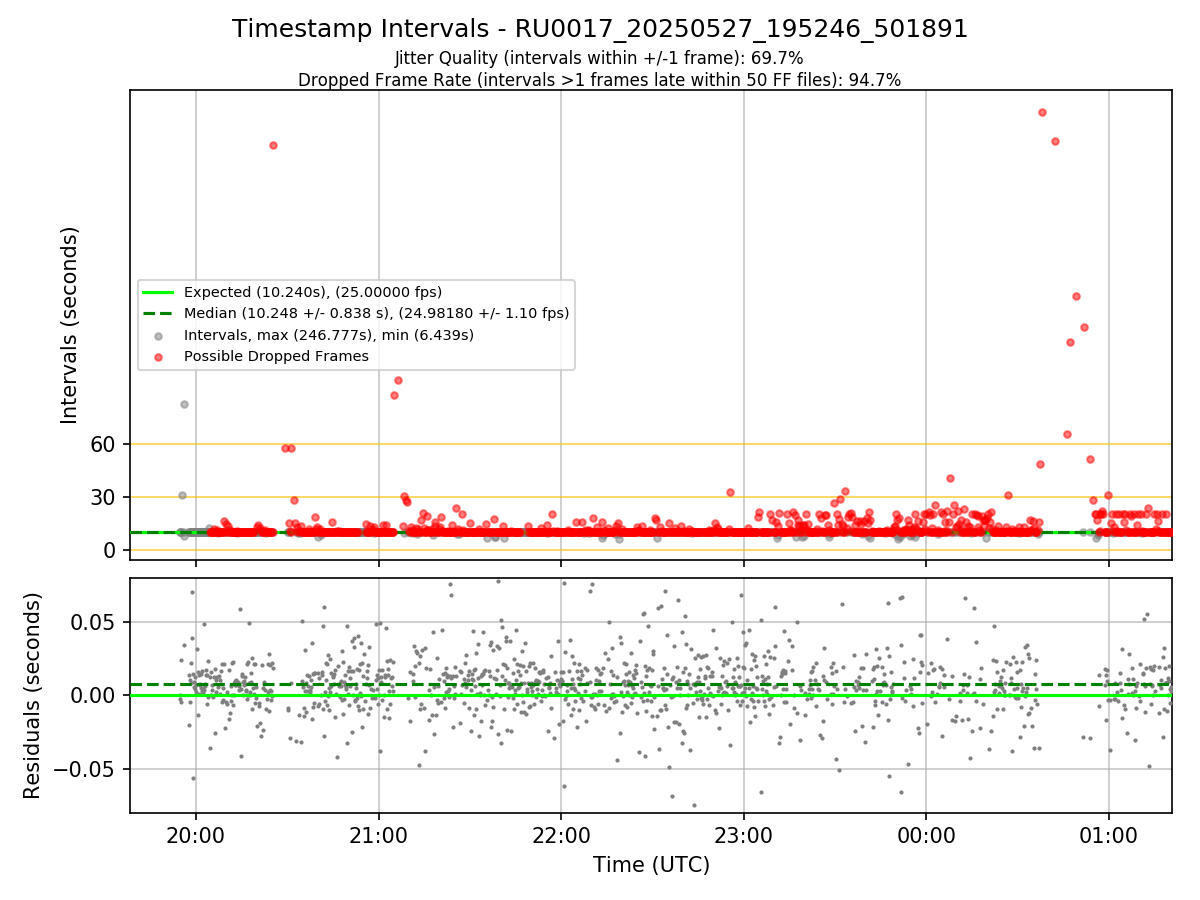Click the solid green line sample in the legend

pyautogui.click(x=160, y=292)
